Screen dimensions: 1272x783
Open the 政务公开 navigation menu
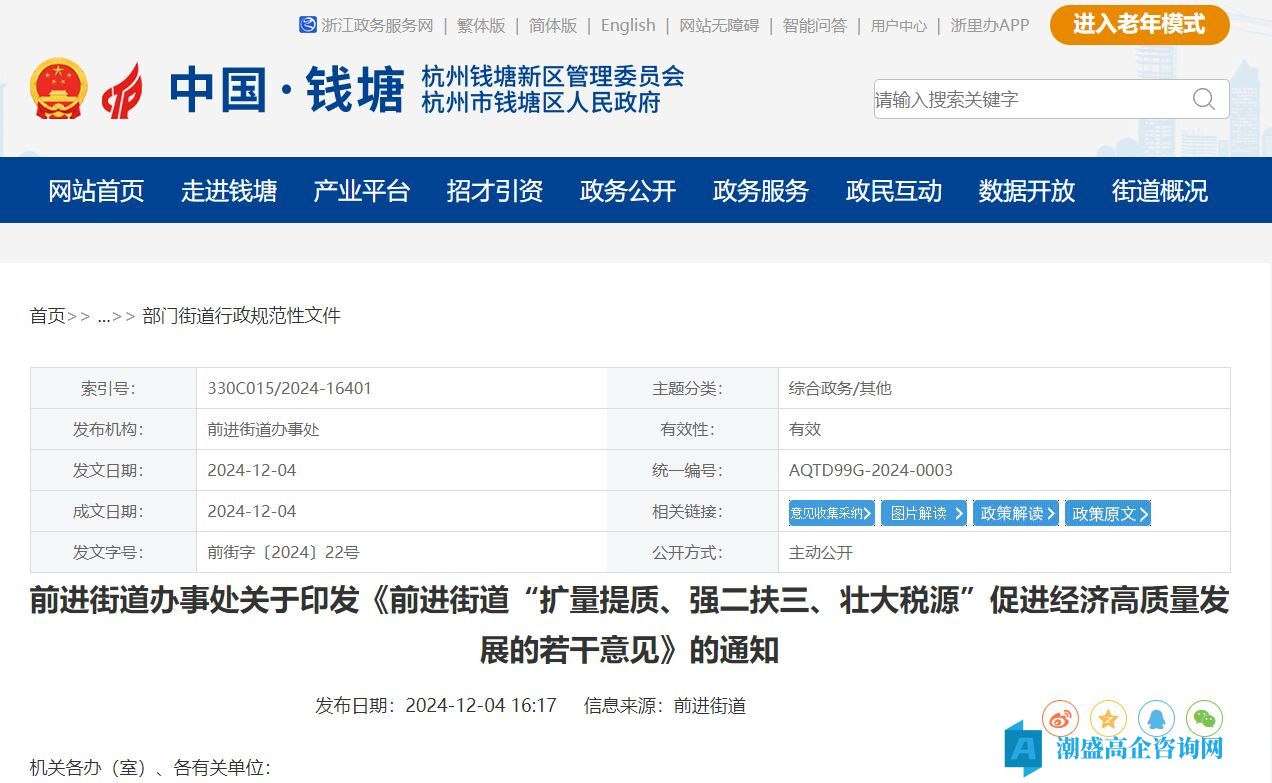point(628,190)
